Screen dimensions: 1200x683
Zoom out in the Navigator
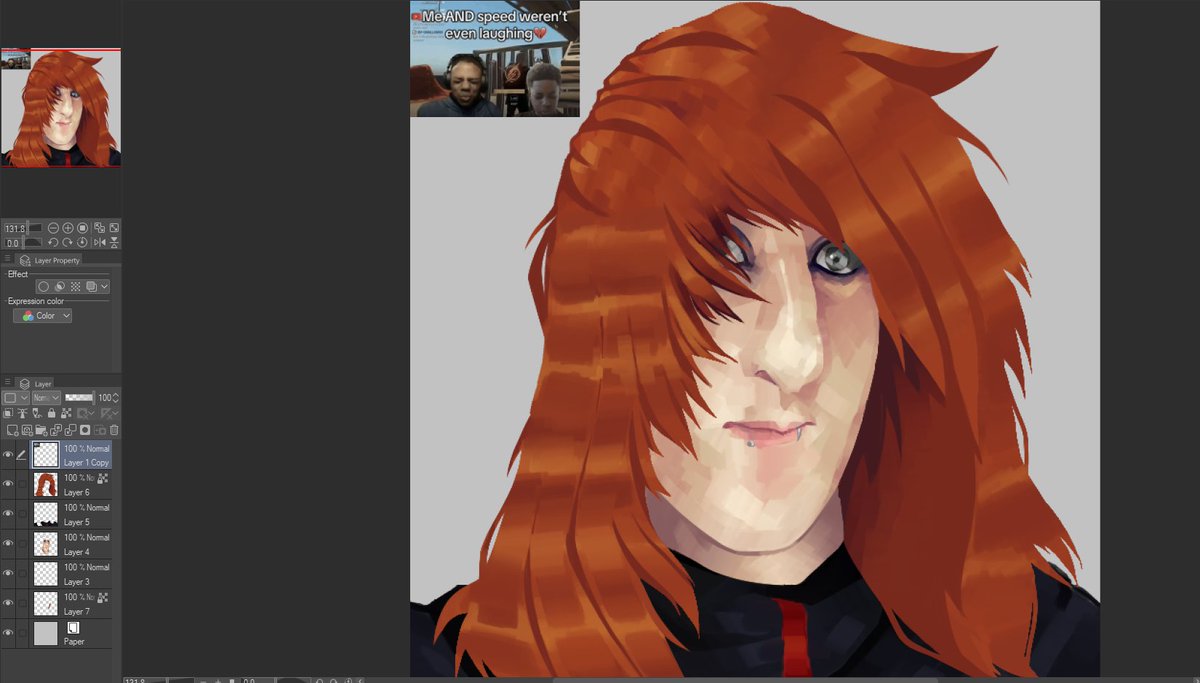coord(53,228)
